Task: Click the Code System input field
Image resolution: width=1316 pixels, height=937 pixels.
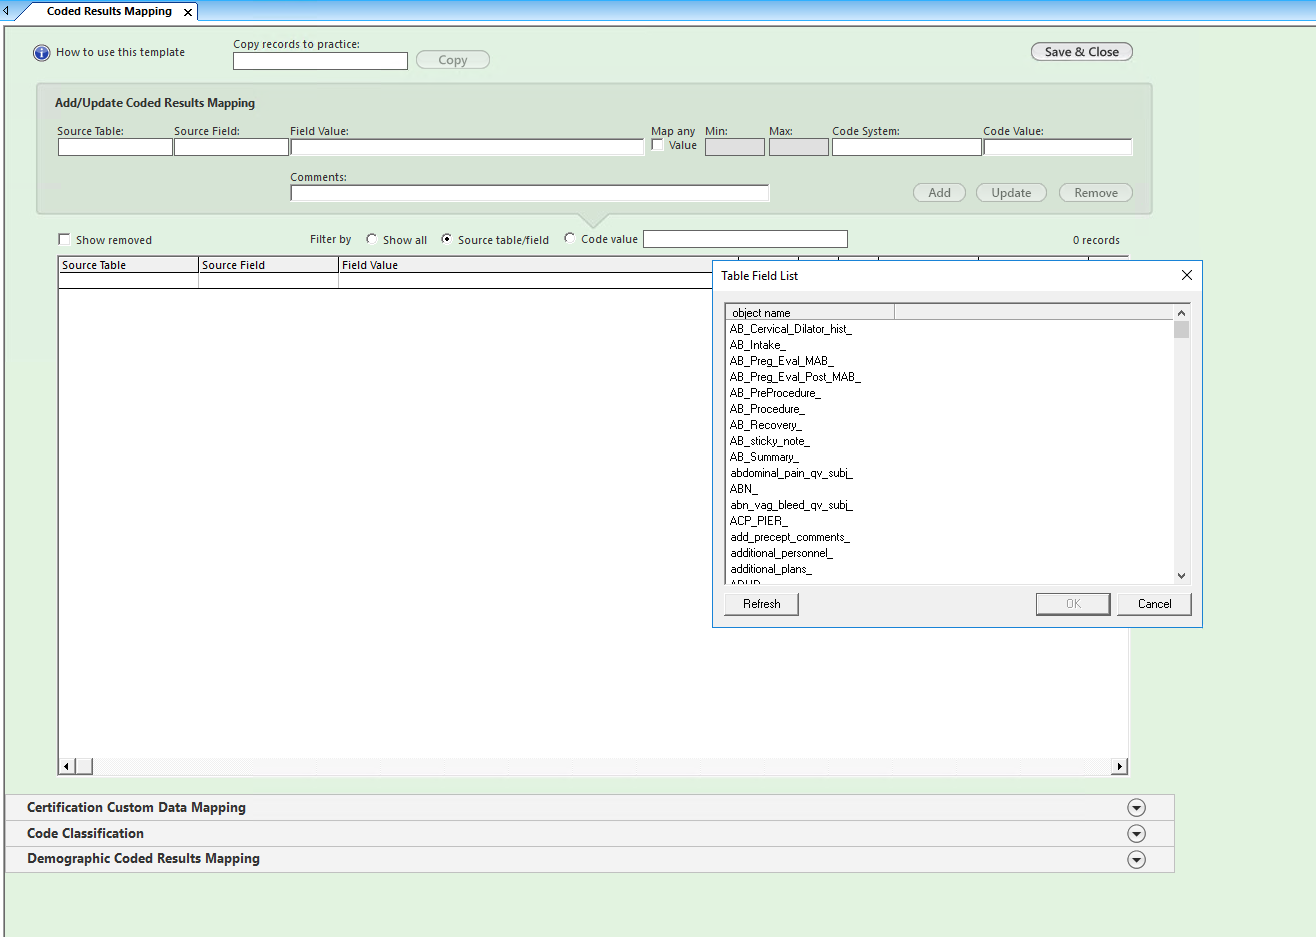Action: pyautogui.click(x=907, y=147)
